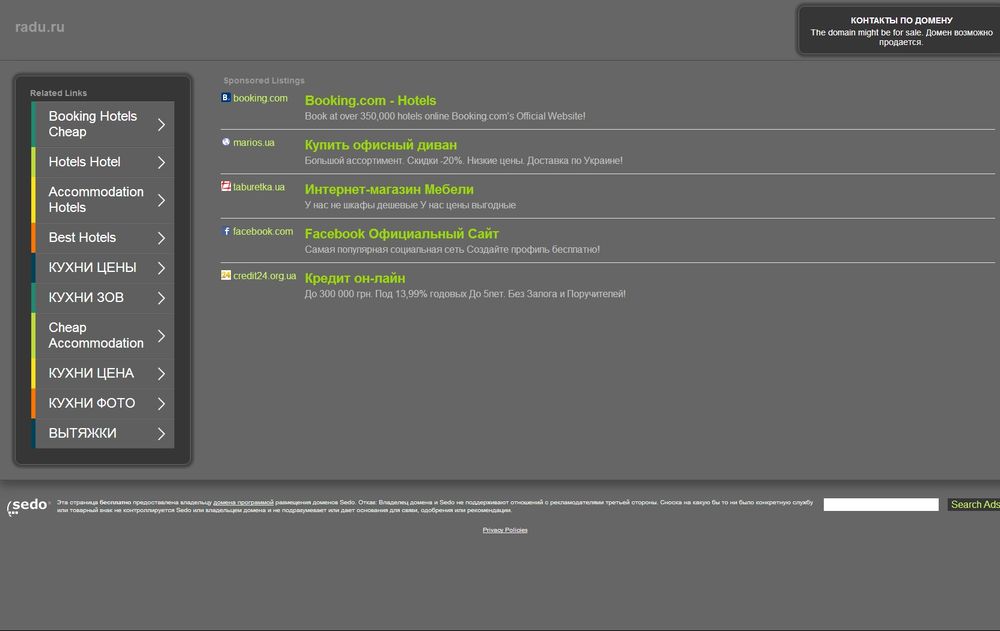The height and width of the screenshot is (631, 1000).
Task: Open Купить офисный диван sponsored headline
Action: click(381, 145)
